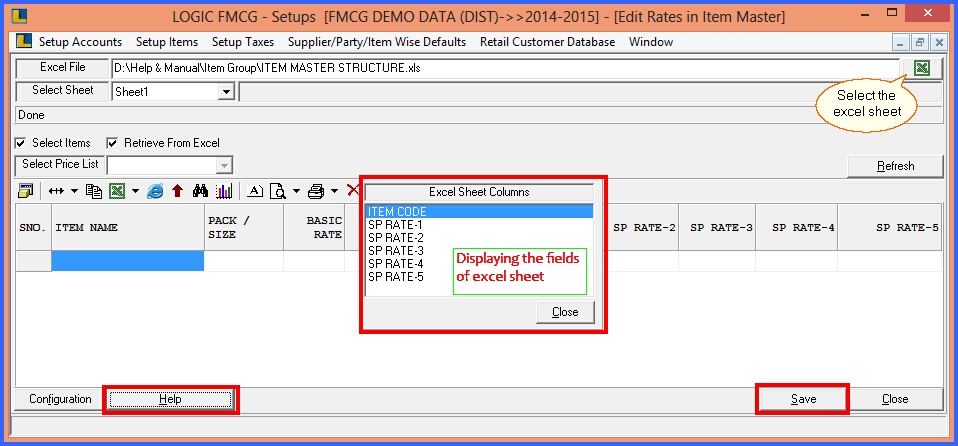Click the SP RATE-5 grid column header
Screen dimensions: 958x446
tap(890, 227)
